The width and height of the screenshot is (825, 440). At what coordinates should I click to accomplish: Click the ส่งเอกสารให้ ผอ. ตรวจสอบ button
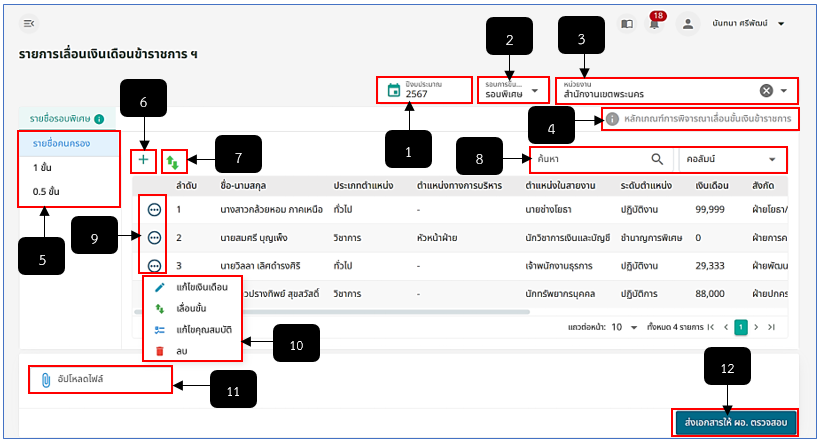click(735, 423)
